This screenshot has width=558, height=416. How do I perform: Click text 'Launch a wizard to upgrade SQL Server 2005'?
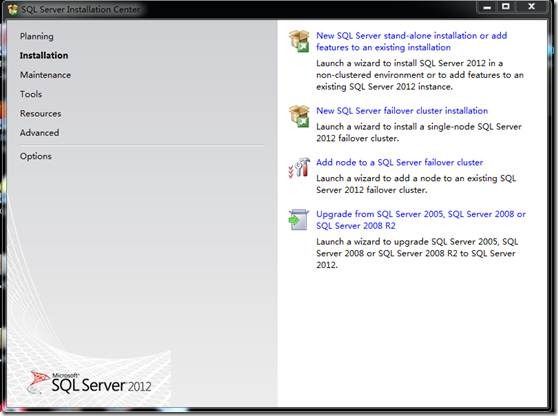coord(408,242)
